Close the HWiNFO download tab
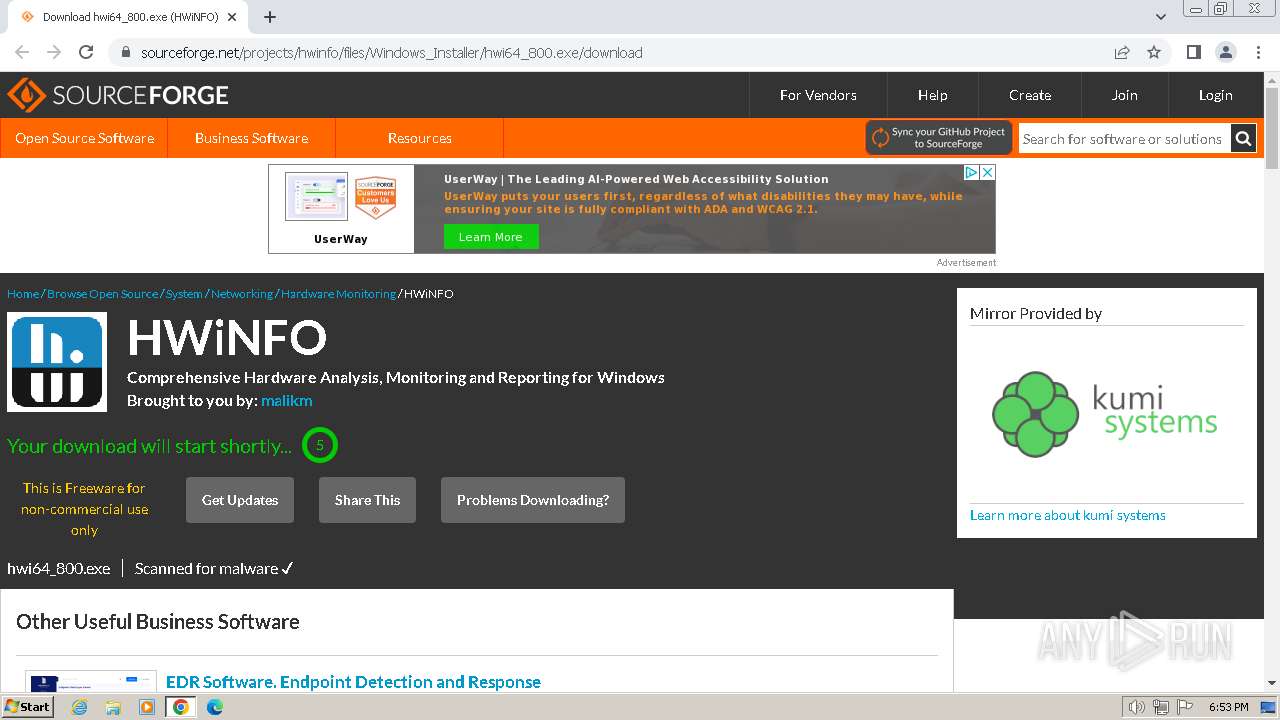The height and width of the screenshot is (720, 1280). tap(233, 17)
